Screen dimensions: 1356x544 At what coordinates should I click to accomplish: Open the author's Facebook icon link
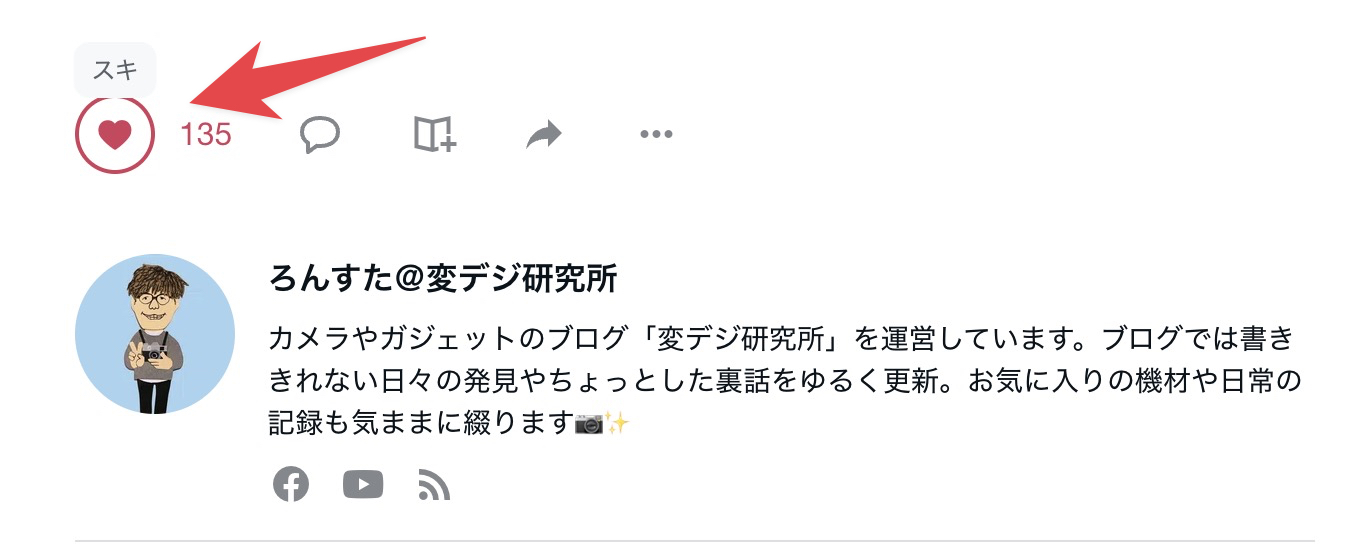[291, 485]
